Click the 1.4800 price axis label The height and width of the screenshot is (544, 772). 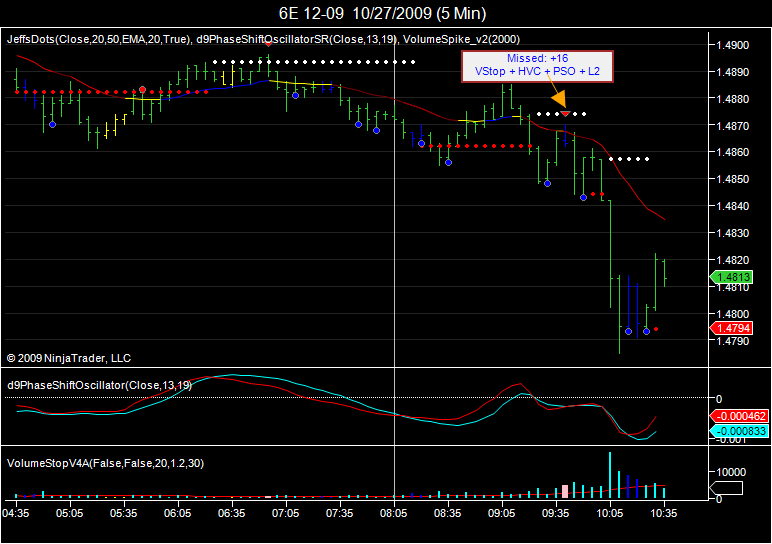732,314
